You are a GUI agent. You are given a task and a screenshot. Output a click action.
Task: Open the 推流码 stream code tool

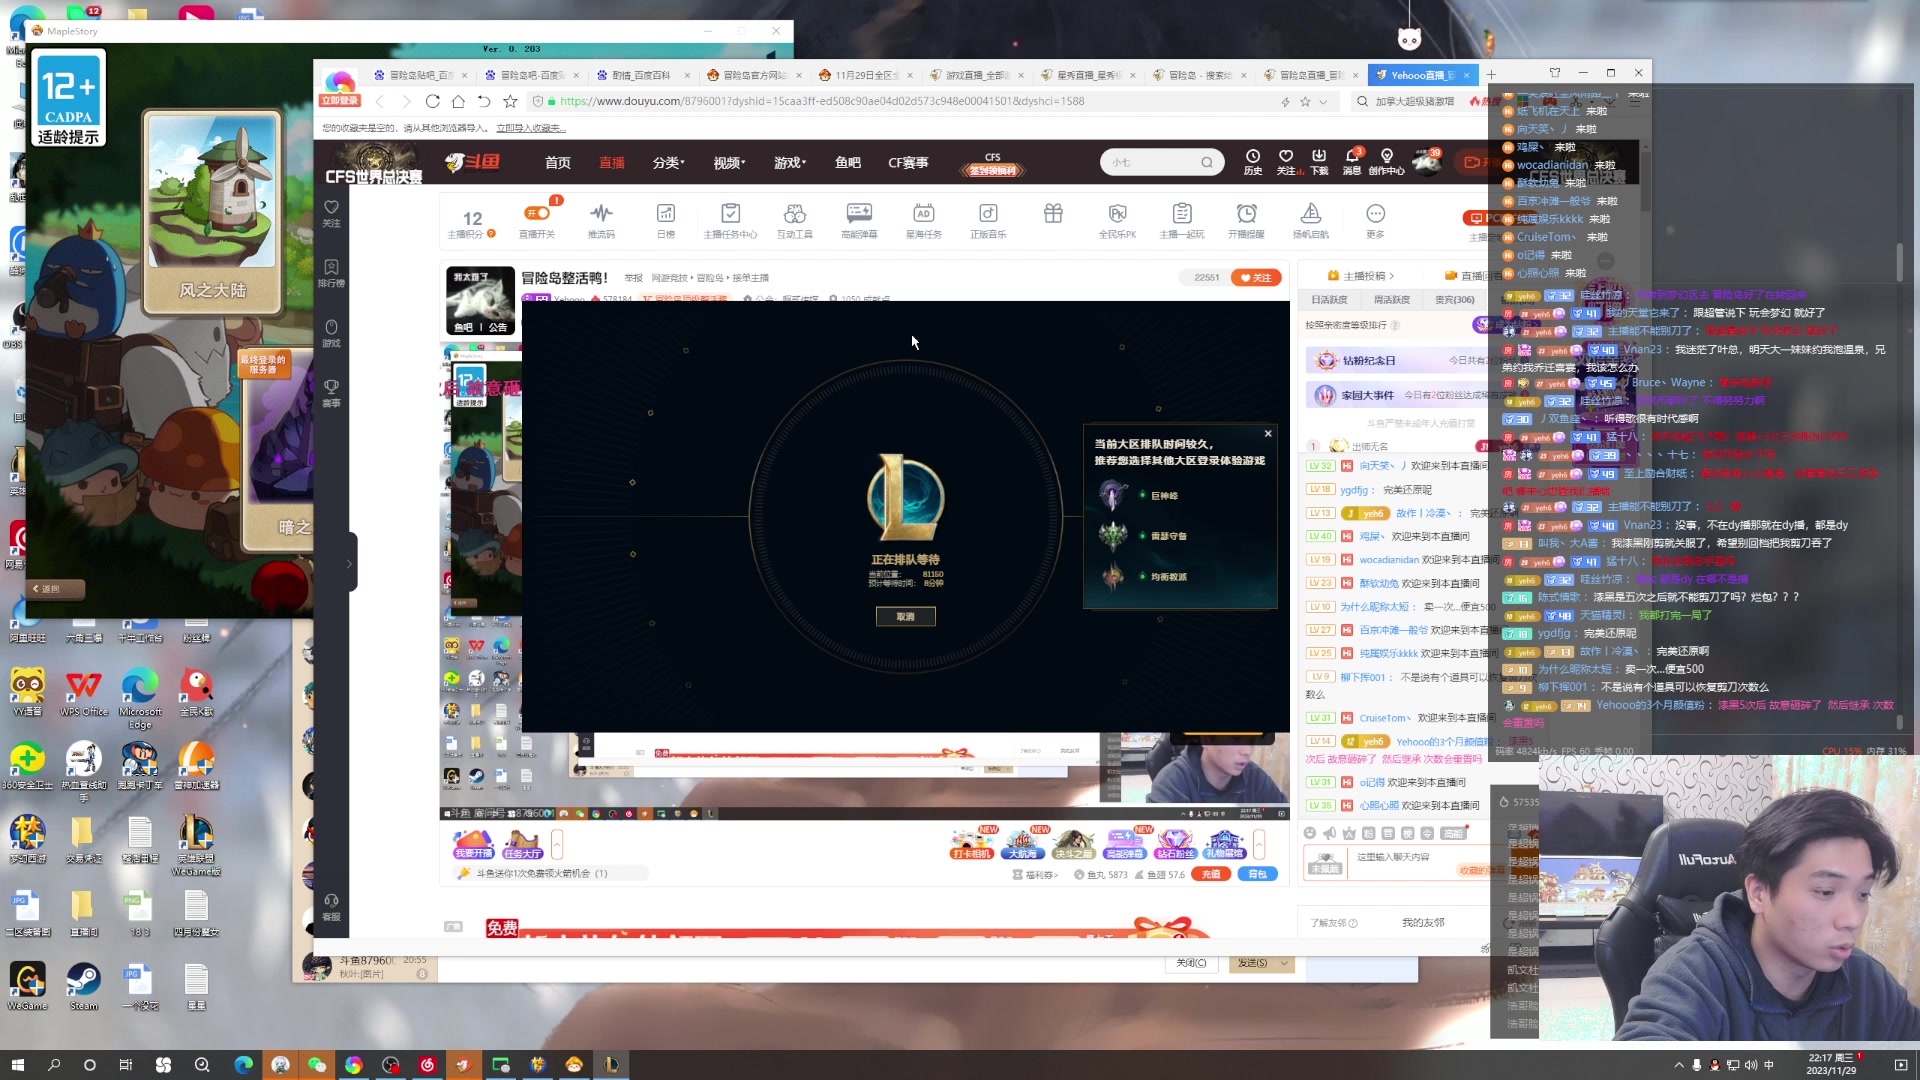click(601, 220)
